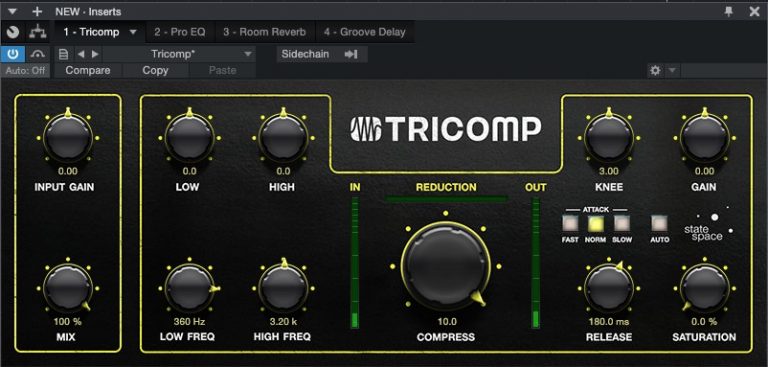Viewport: 768px width, 367px height.
Task: Select the FAST attack button
Action: (570, 223)
